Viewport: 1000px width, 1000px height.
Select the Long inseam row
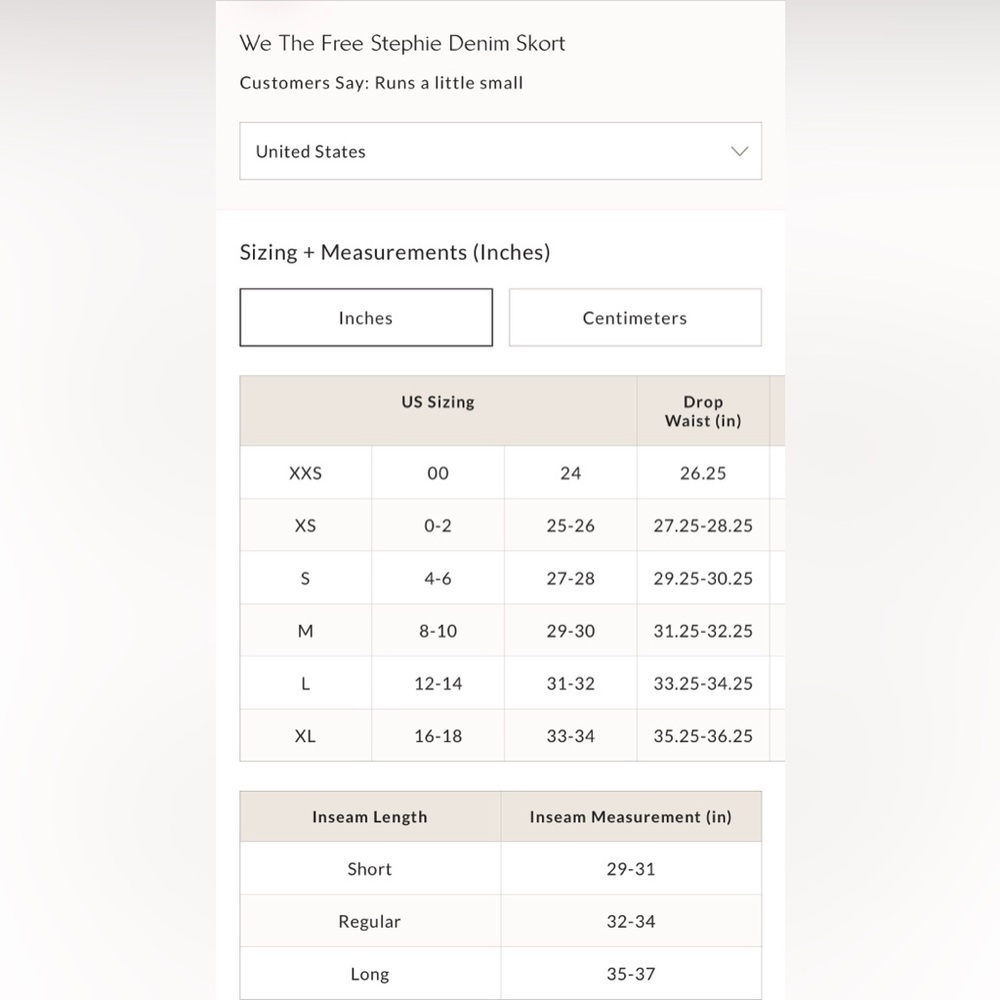[501, 973]
